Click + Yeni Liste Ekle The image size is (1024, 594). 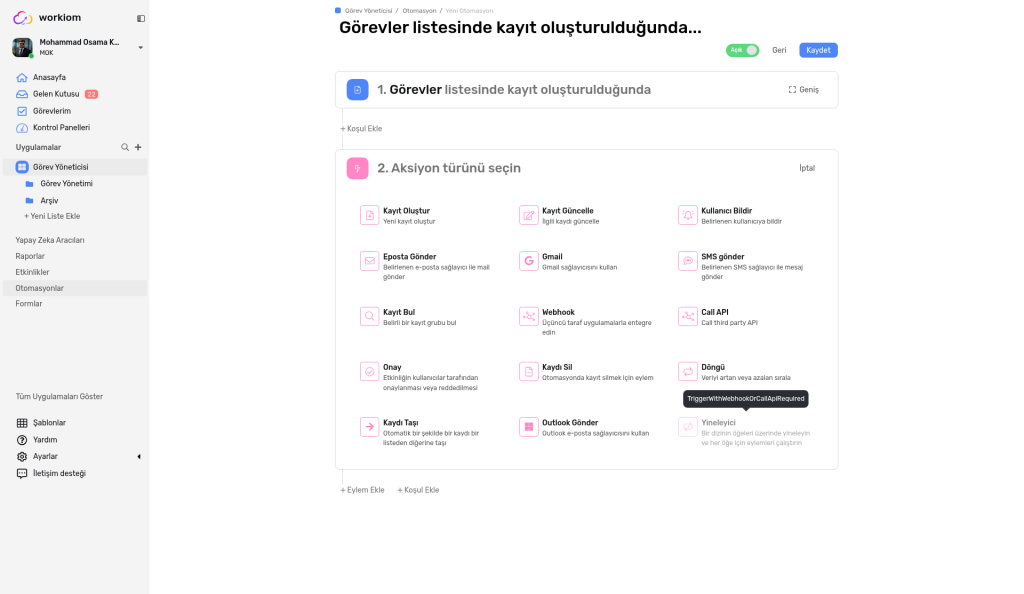[x=52, y=216]
